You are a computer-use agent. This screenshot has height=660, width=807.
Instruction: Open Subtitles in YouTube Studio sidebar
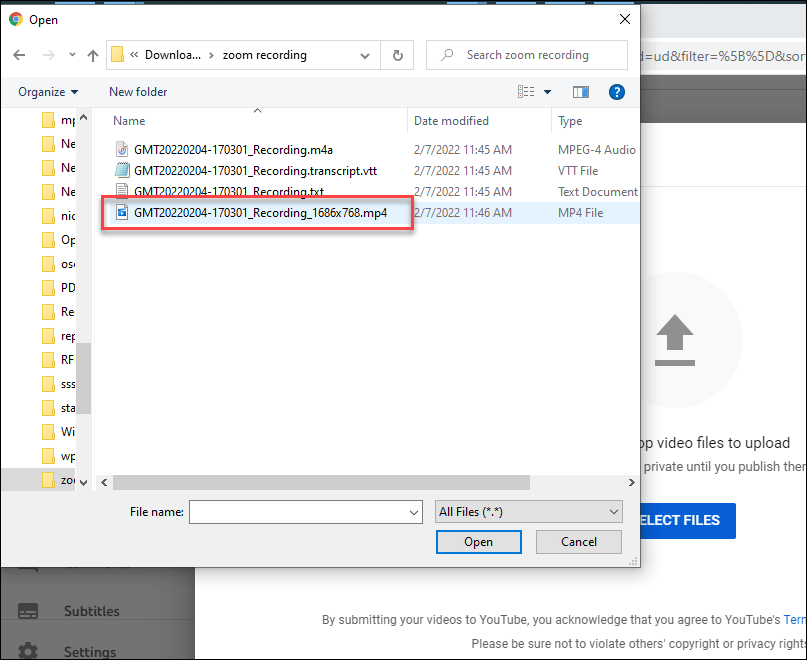92,611
